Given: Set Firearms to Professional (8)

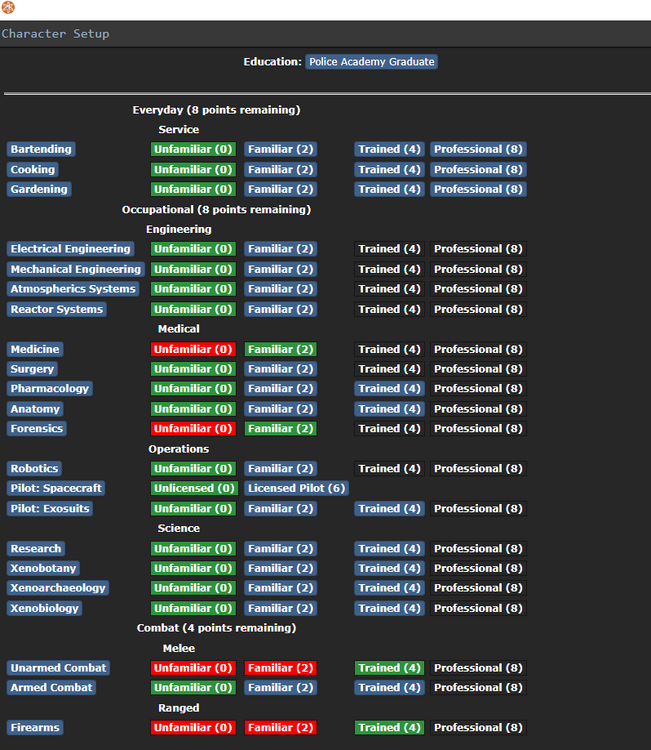Looking at the screenshot, I should [478, 728].
